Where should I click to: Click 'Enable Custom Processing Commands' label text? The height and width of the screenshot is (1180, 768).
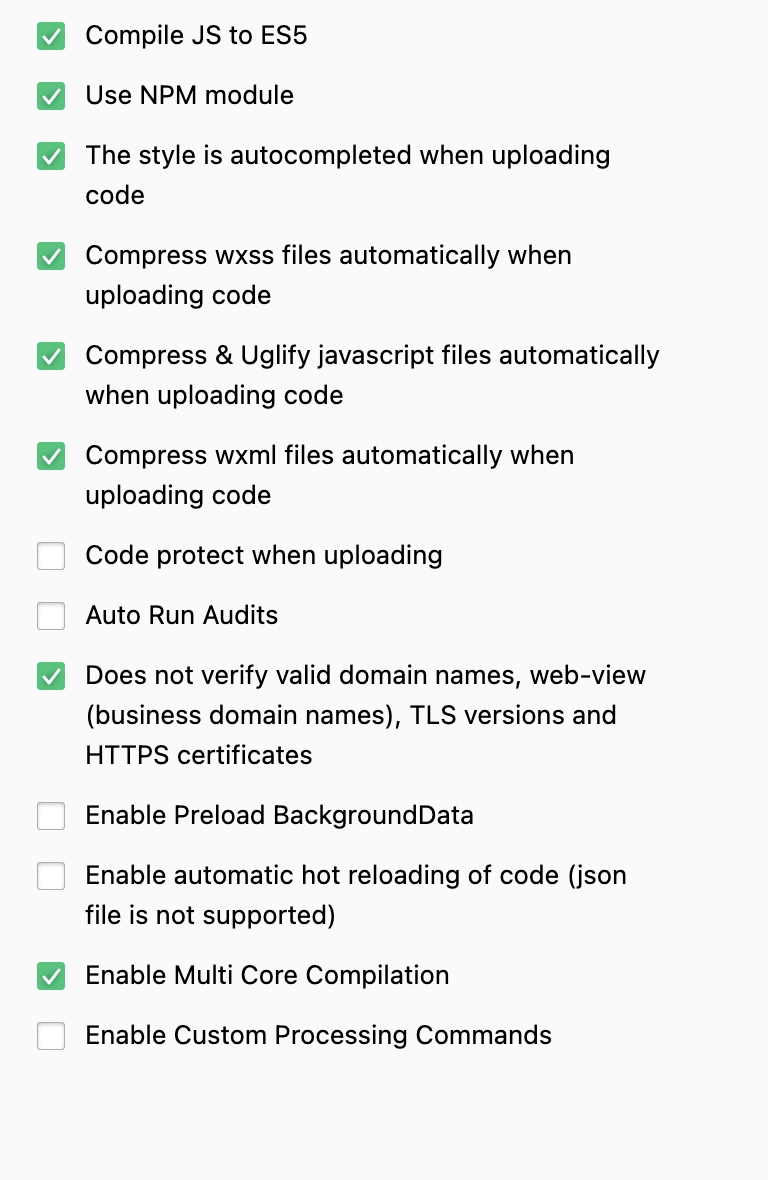coord(318,1035)
